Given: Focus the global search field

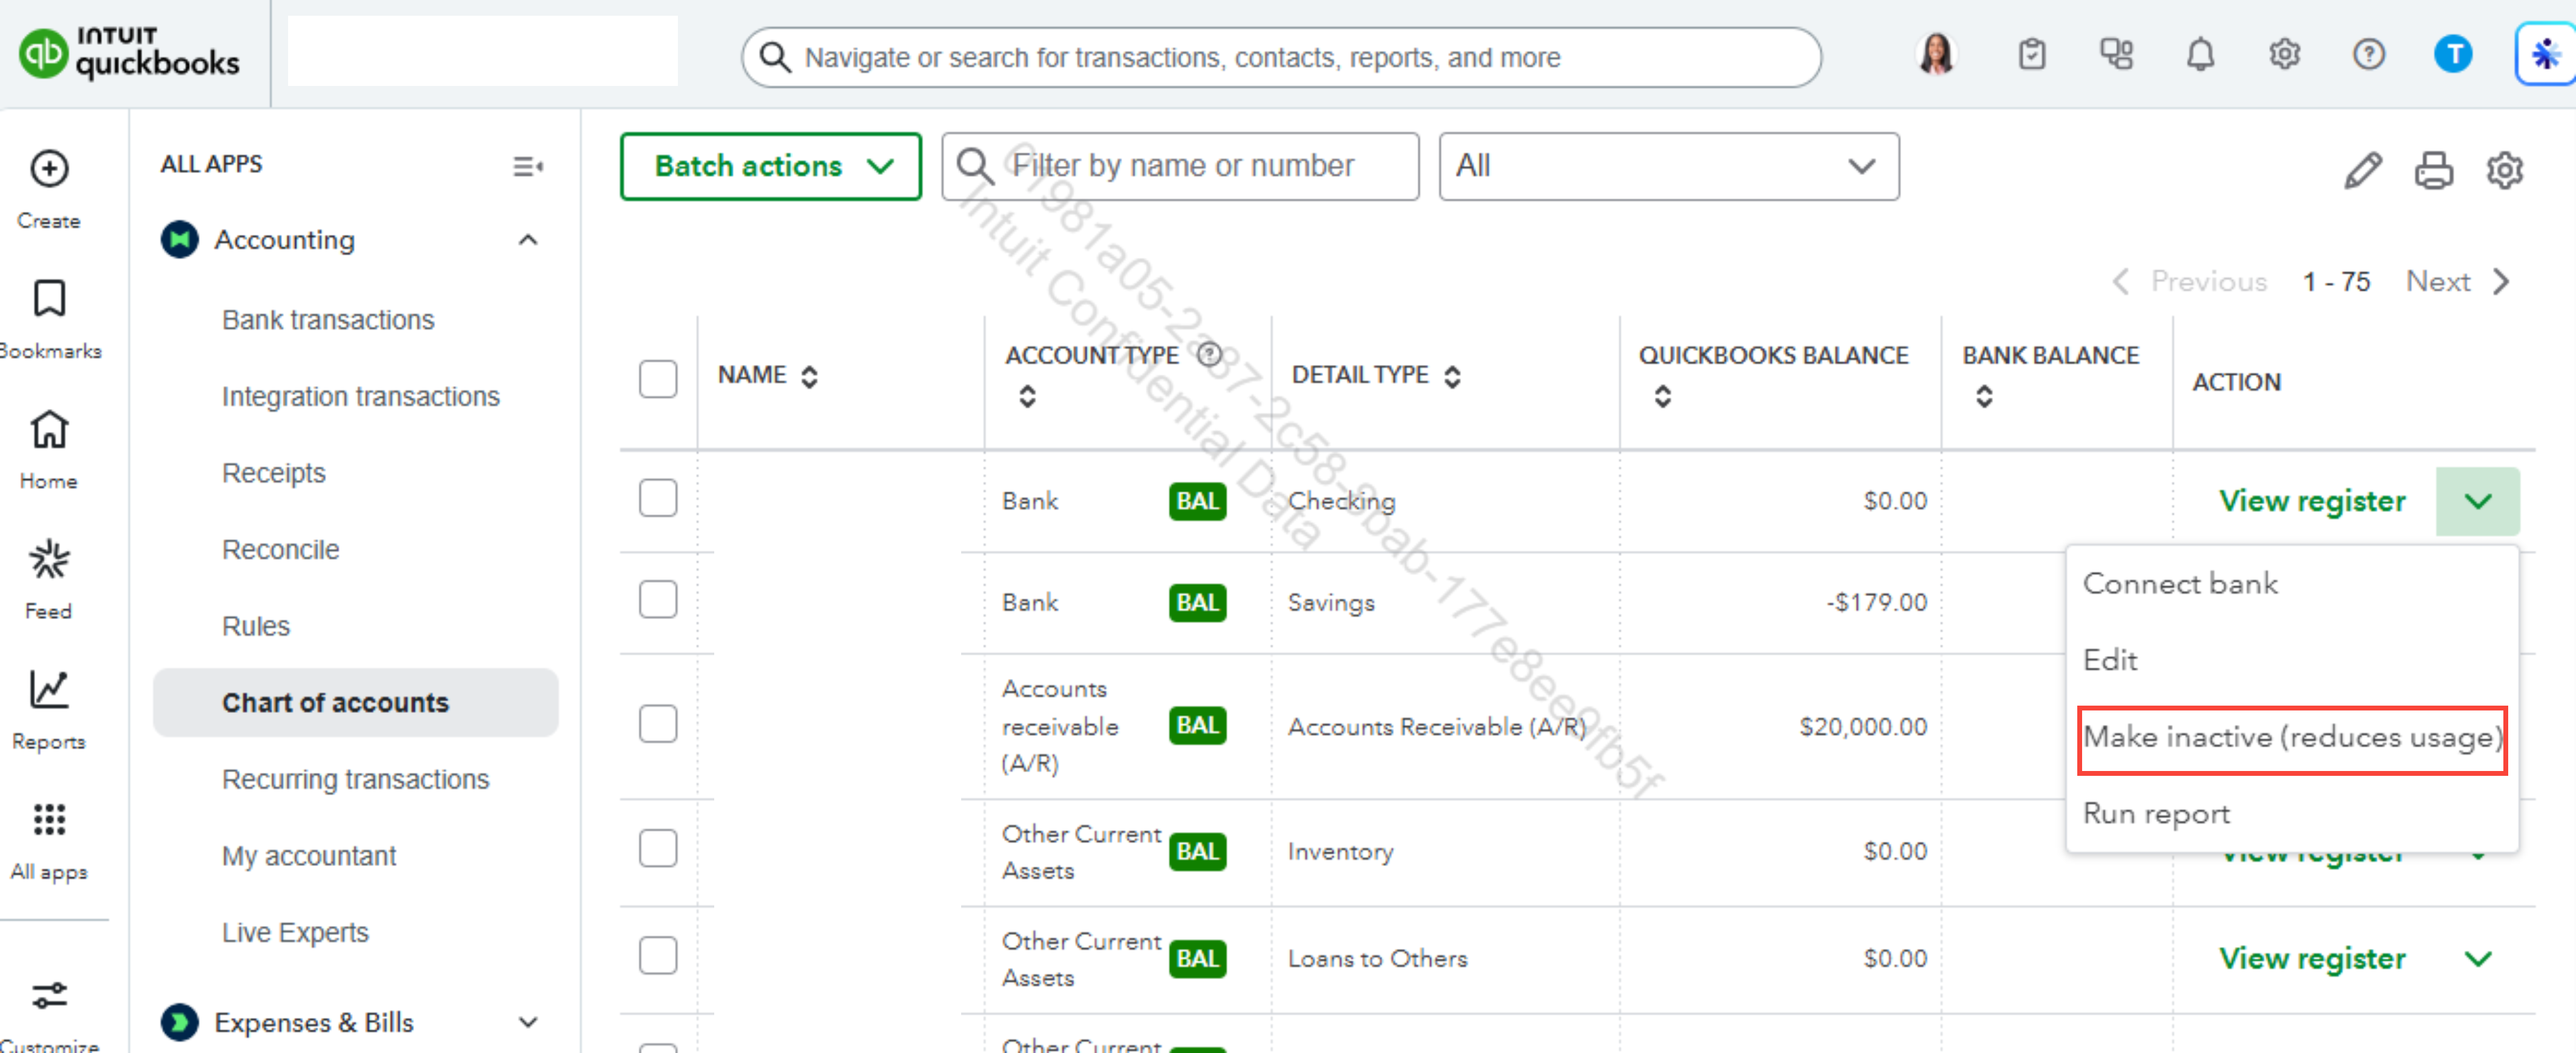Looking at the screenshot, I should tap(1281, 57).
